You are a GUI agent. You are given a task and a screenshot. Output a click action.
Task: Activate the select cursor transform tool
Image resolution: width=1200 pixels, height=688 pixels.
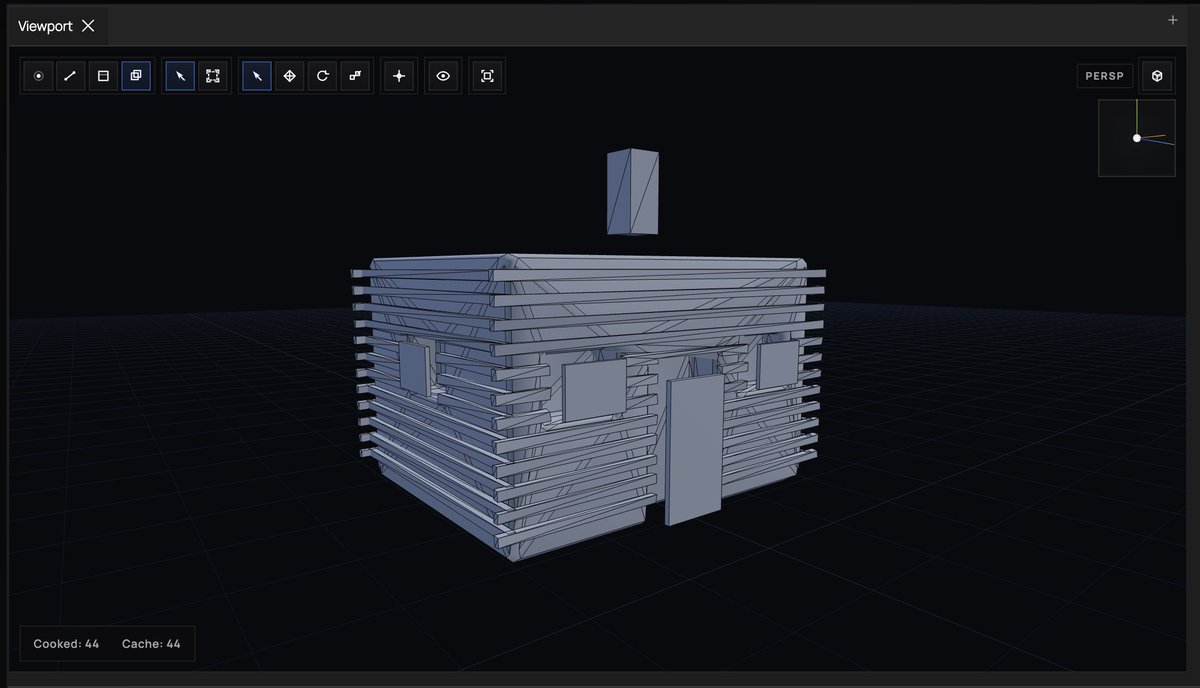pos(257,76)
